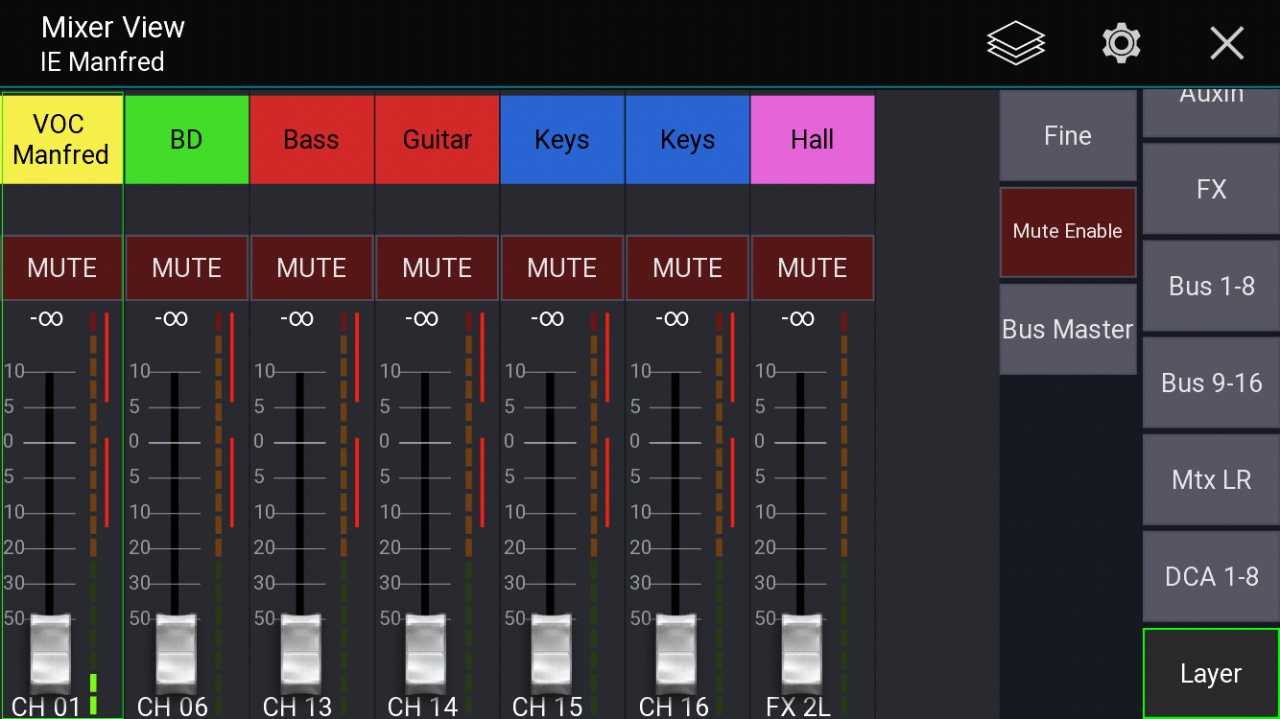Show the DCA 1-8 layer
Screen dimensions: 1280x719
(x=1211, y=577)
